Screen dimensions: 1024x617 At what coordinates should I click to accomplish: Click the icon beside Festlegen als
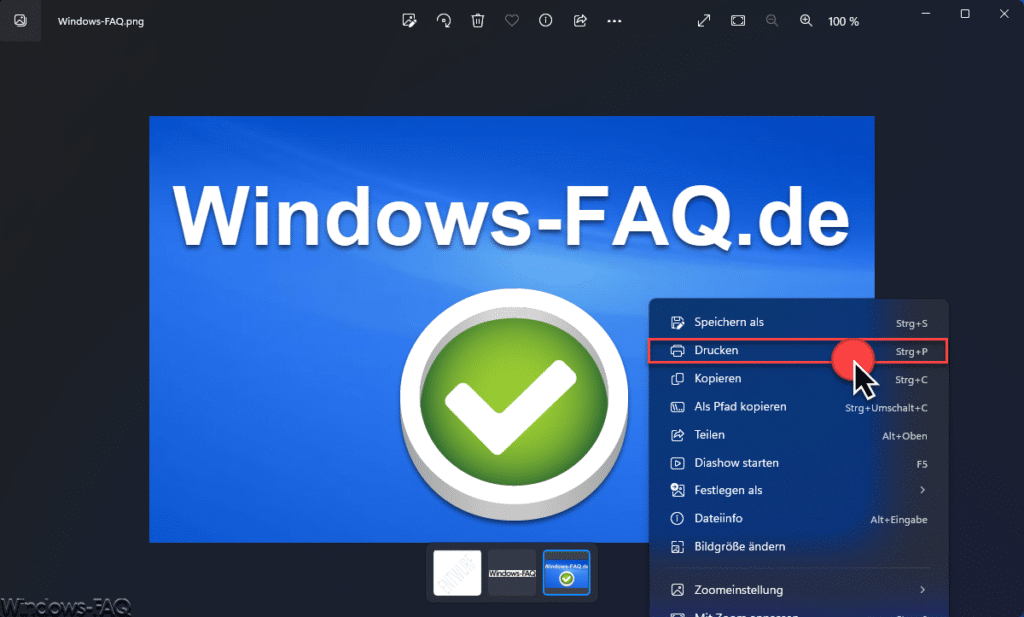(x=677, y=490)
